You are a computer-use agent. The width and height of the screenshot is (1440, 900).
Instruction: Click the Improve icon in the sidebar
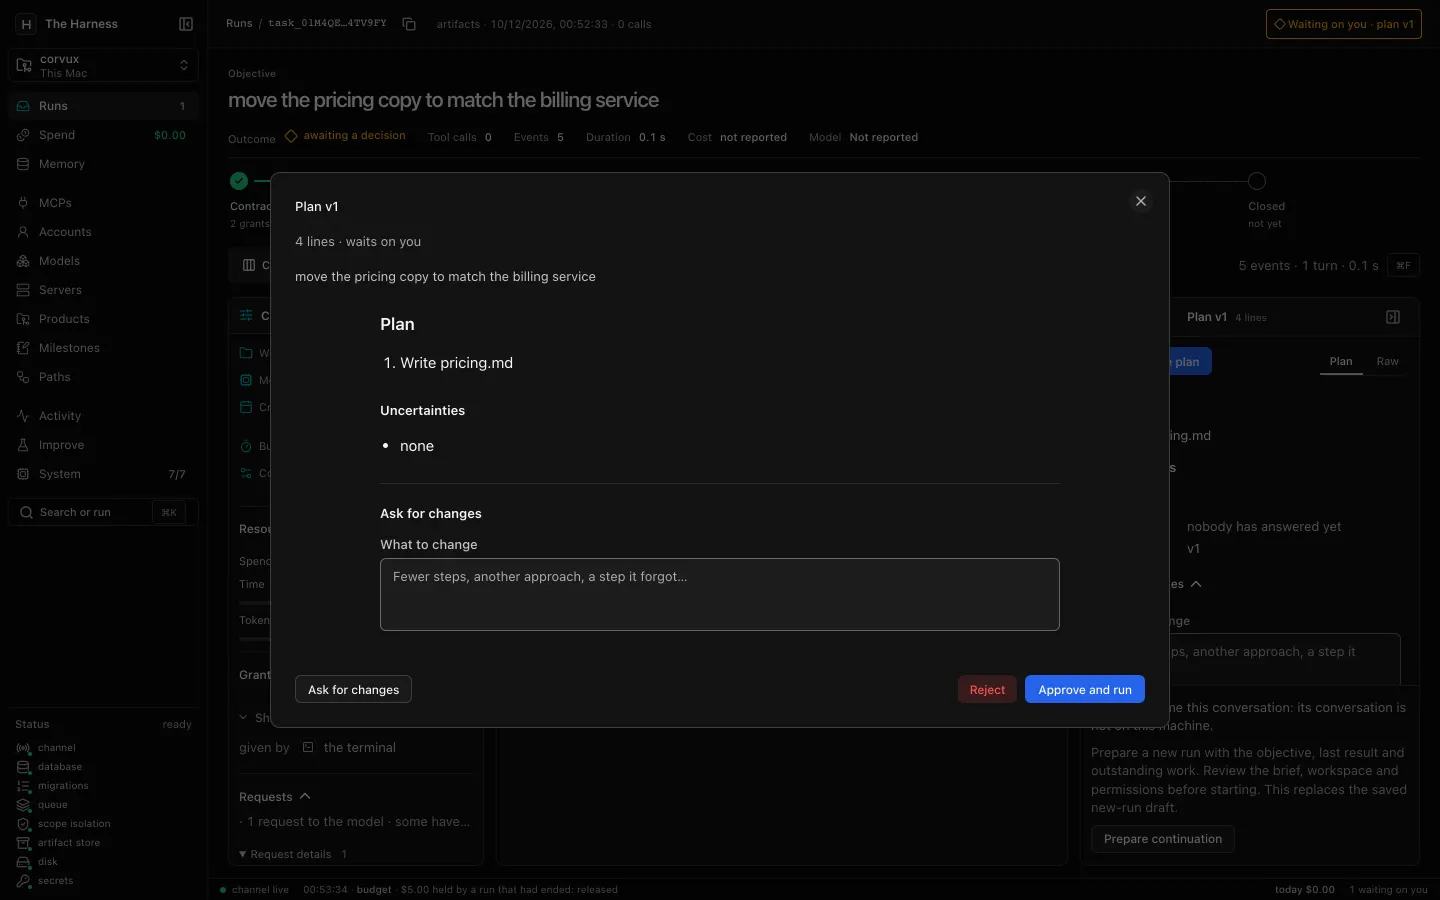coord(23,445)
